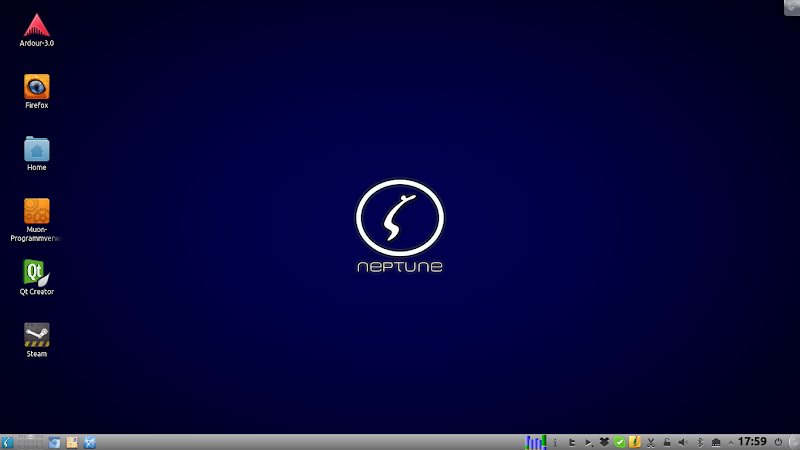Click the third quick-launch icon in the panel
800x450 pixels.
tap(90, 441)
